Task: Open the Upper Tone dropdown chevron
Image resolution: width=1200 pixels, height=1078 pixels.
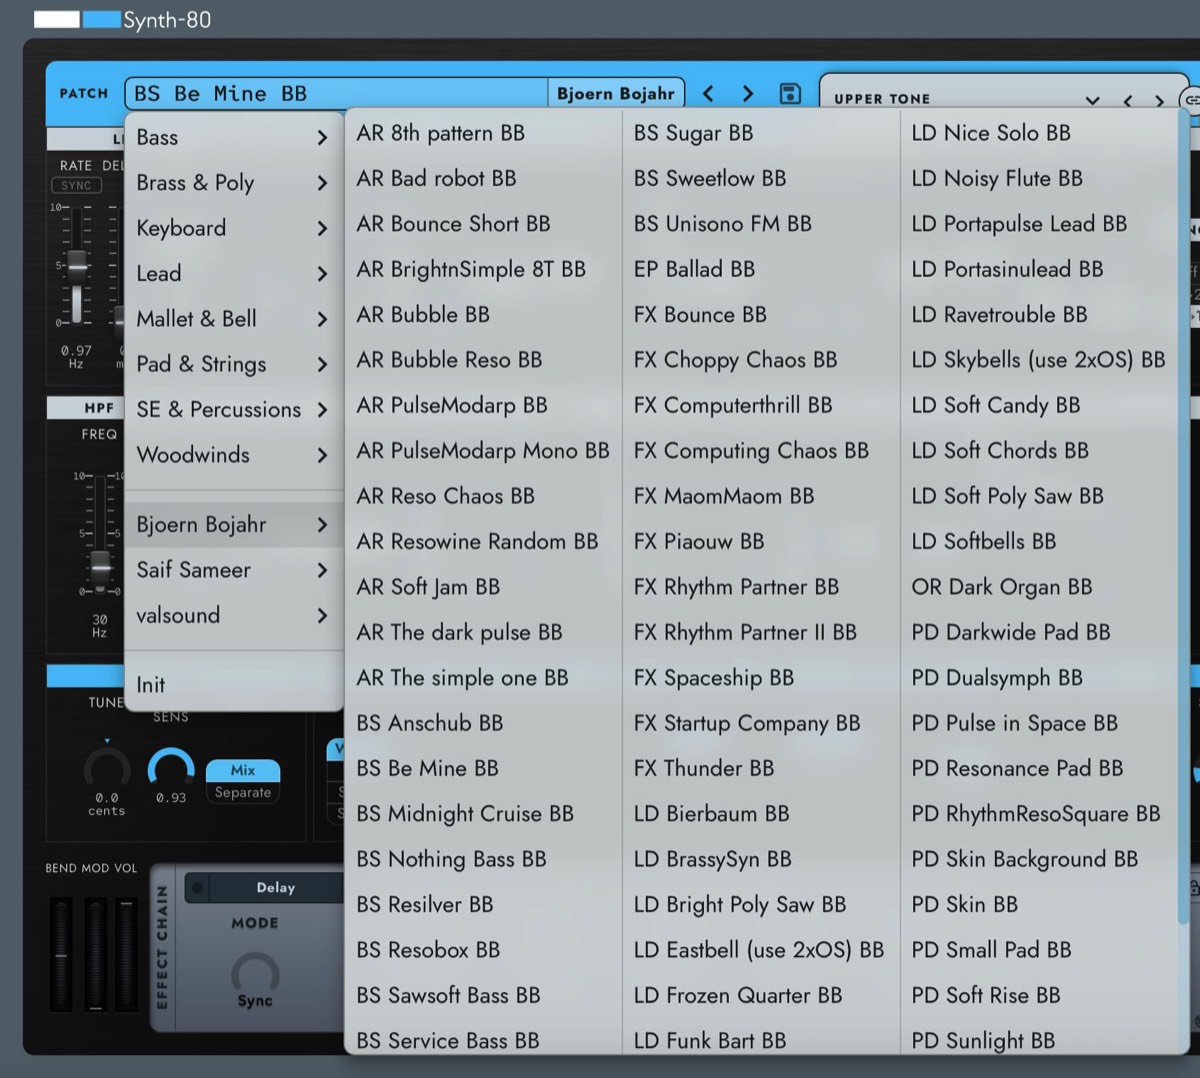Action: [1092, 100]
